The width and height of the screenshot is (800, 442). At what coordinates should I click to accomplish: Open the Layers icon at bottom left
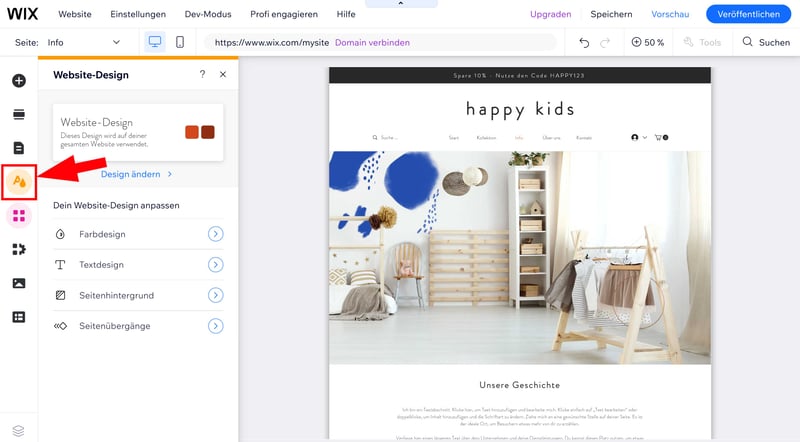pos(18,430)
